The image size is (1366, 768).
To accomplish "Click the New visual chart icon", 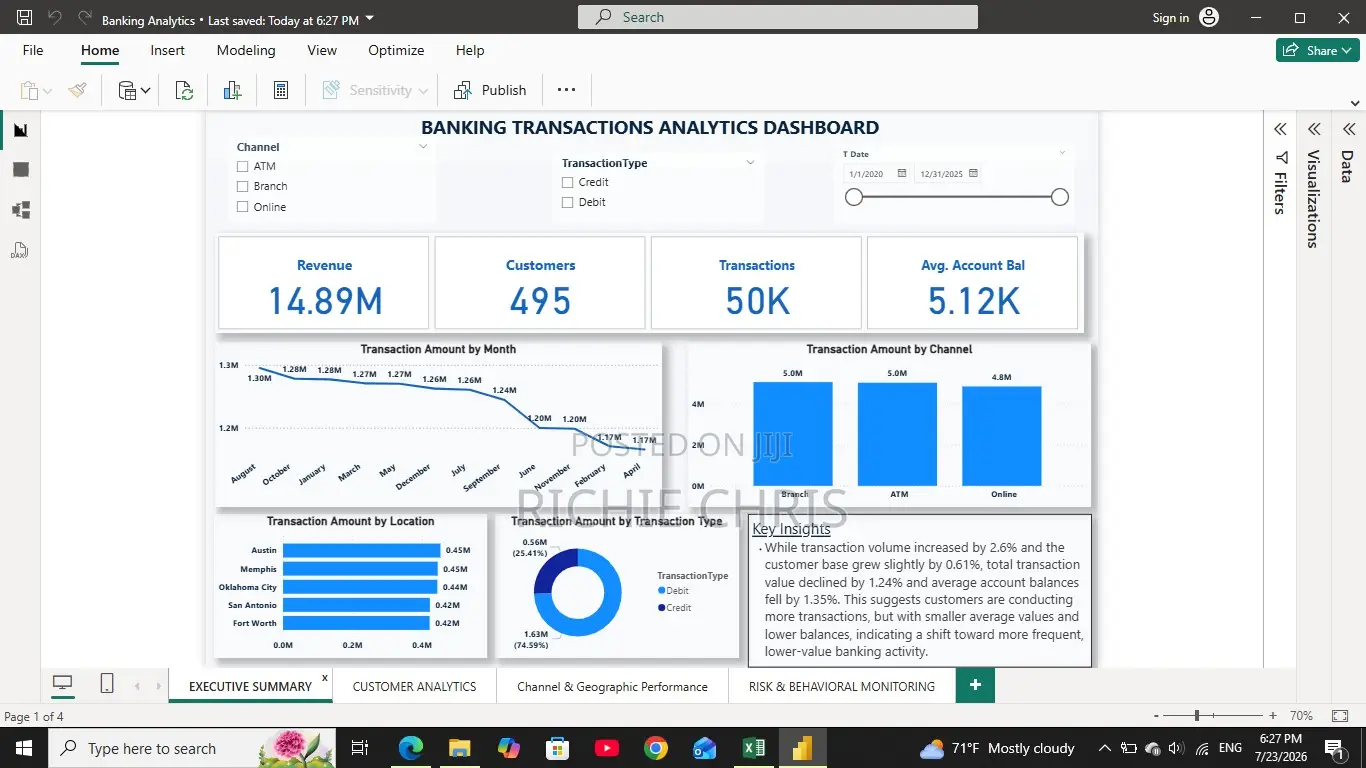I will click(x=233, y=91).
